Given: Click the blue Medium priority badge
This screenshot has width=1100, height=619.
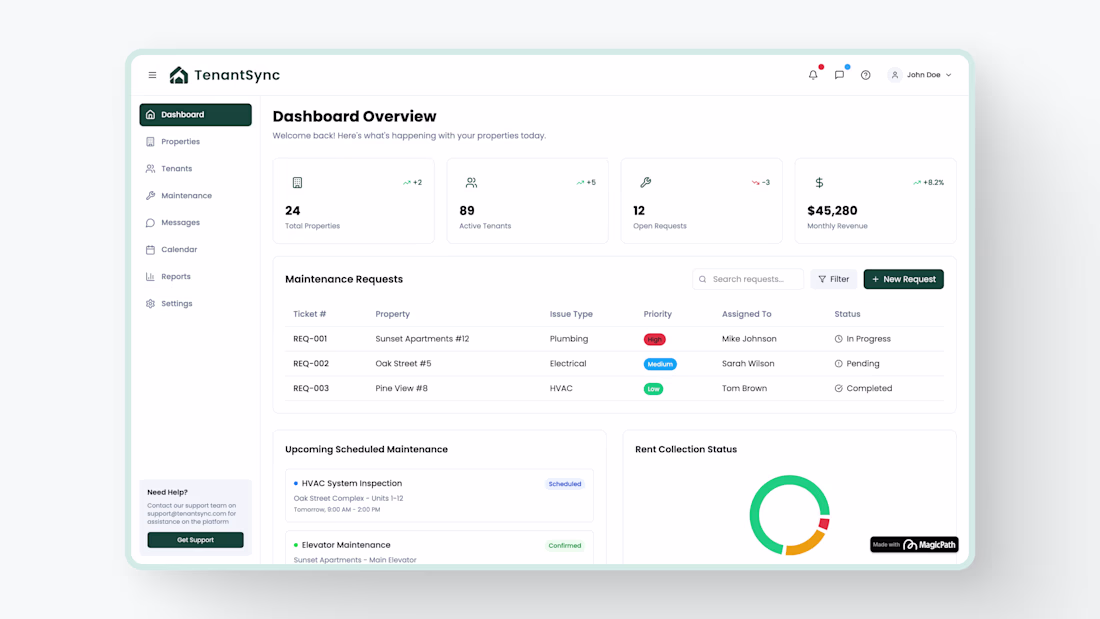Looking at the screenshot, I should (x=660, y=364).
